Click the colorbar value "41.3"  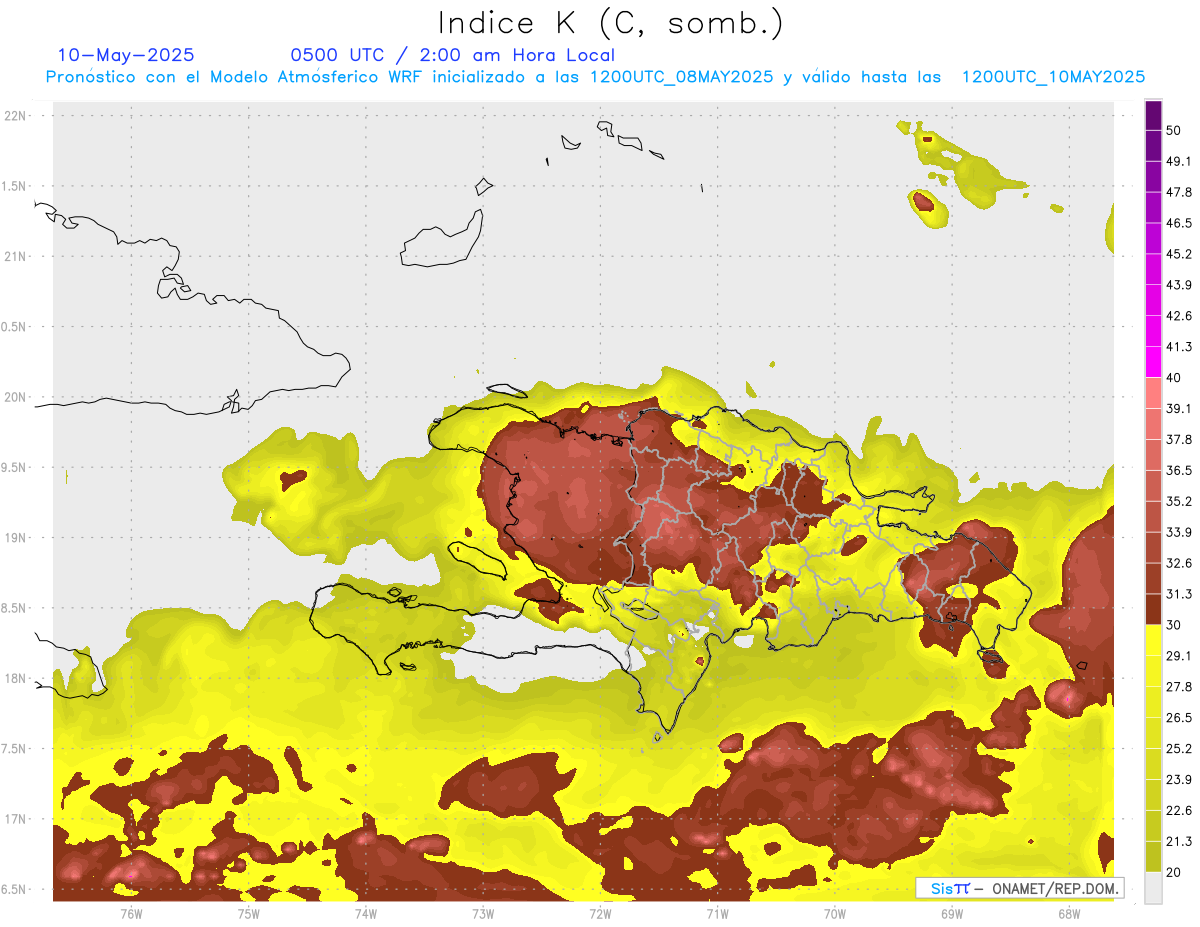1179,347
